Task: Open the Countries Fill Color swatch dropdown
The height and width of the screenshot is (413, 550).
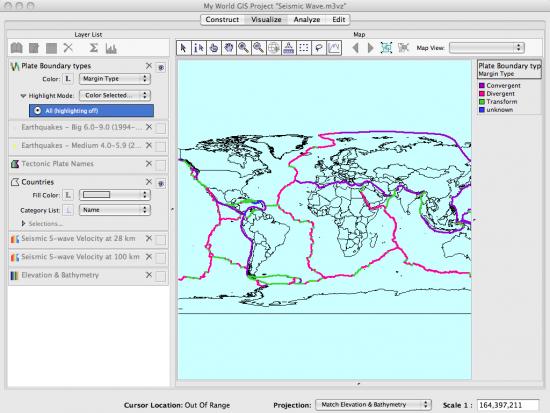Action: pos(115,195)
